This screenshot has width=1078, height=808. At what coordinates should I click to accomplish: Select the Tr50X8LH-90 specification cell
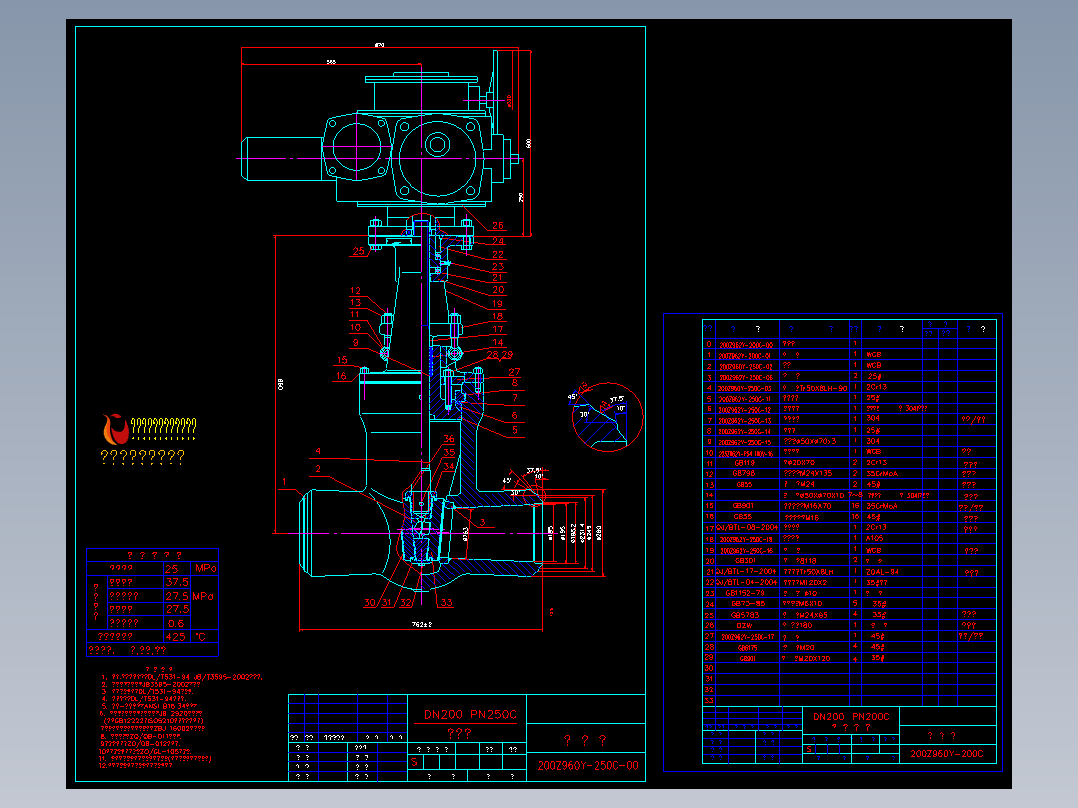point(822,389)
